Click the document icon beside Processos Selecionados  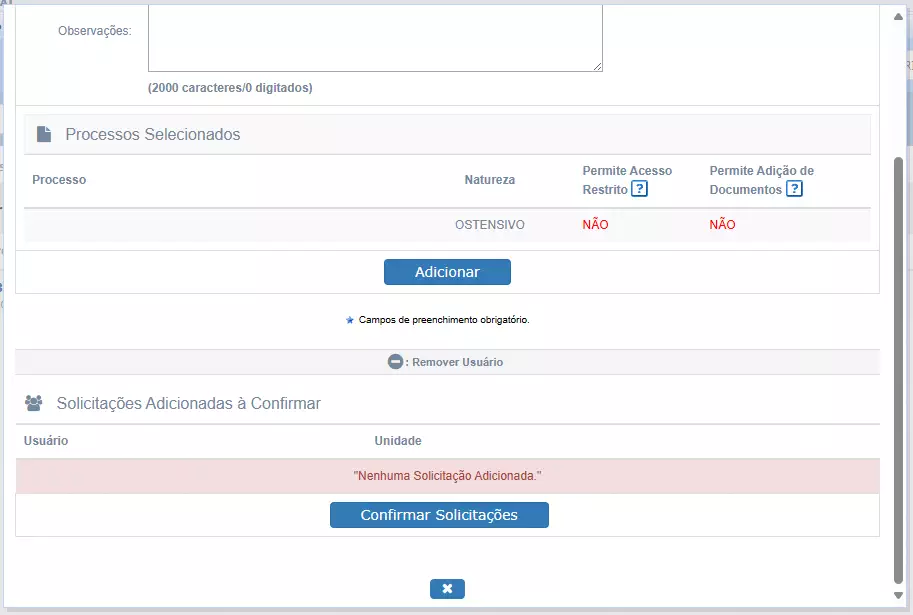click(x=44, y=134)
